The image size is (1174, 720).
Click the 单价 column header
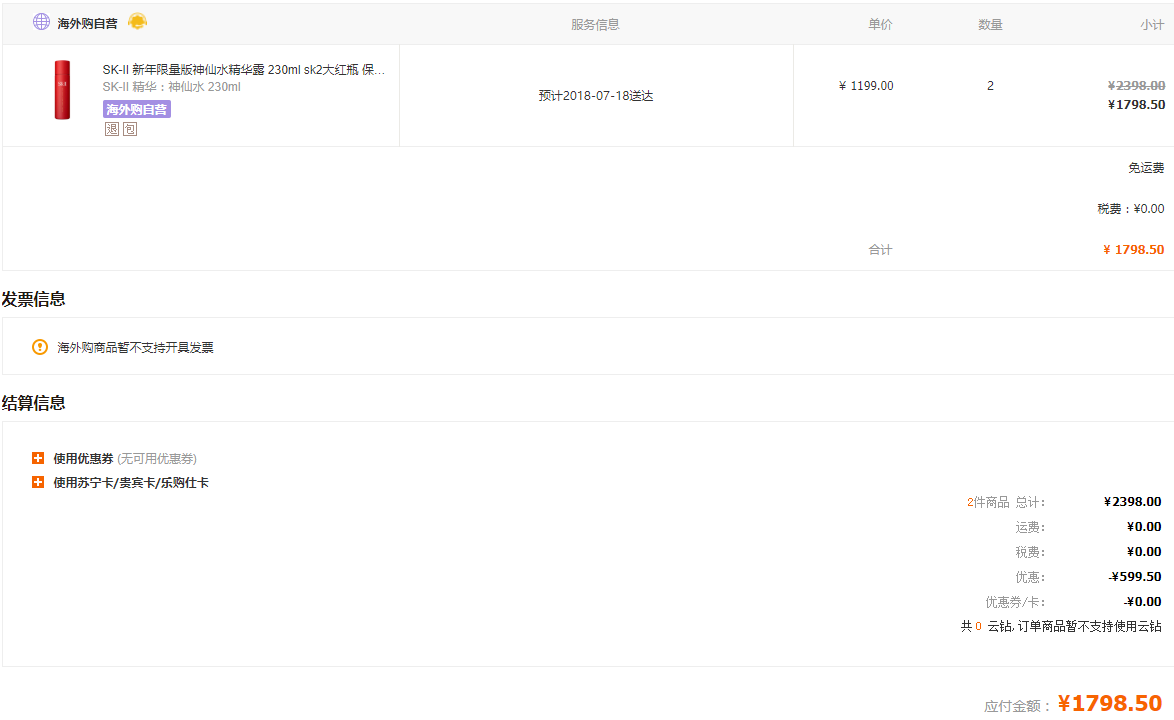tap(880, 25)
